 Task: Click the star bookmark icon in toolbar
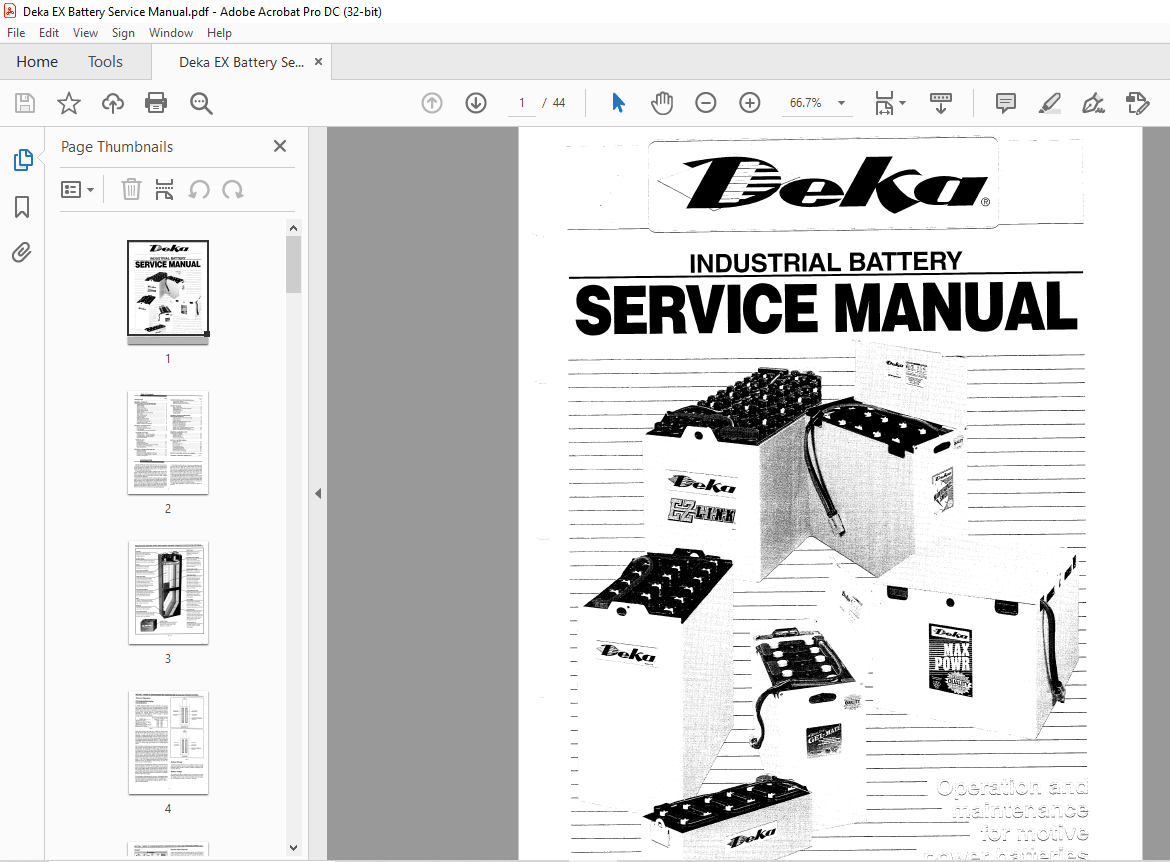pos(68,103)
